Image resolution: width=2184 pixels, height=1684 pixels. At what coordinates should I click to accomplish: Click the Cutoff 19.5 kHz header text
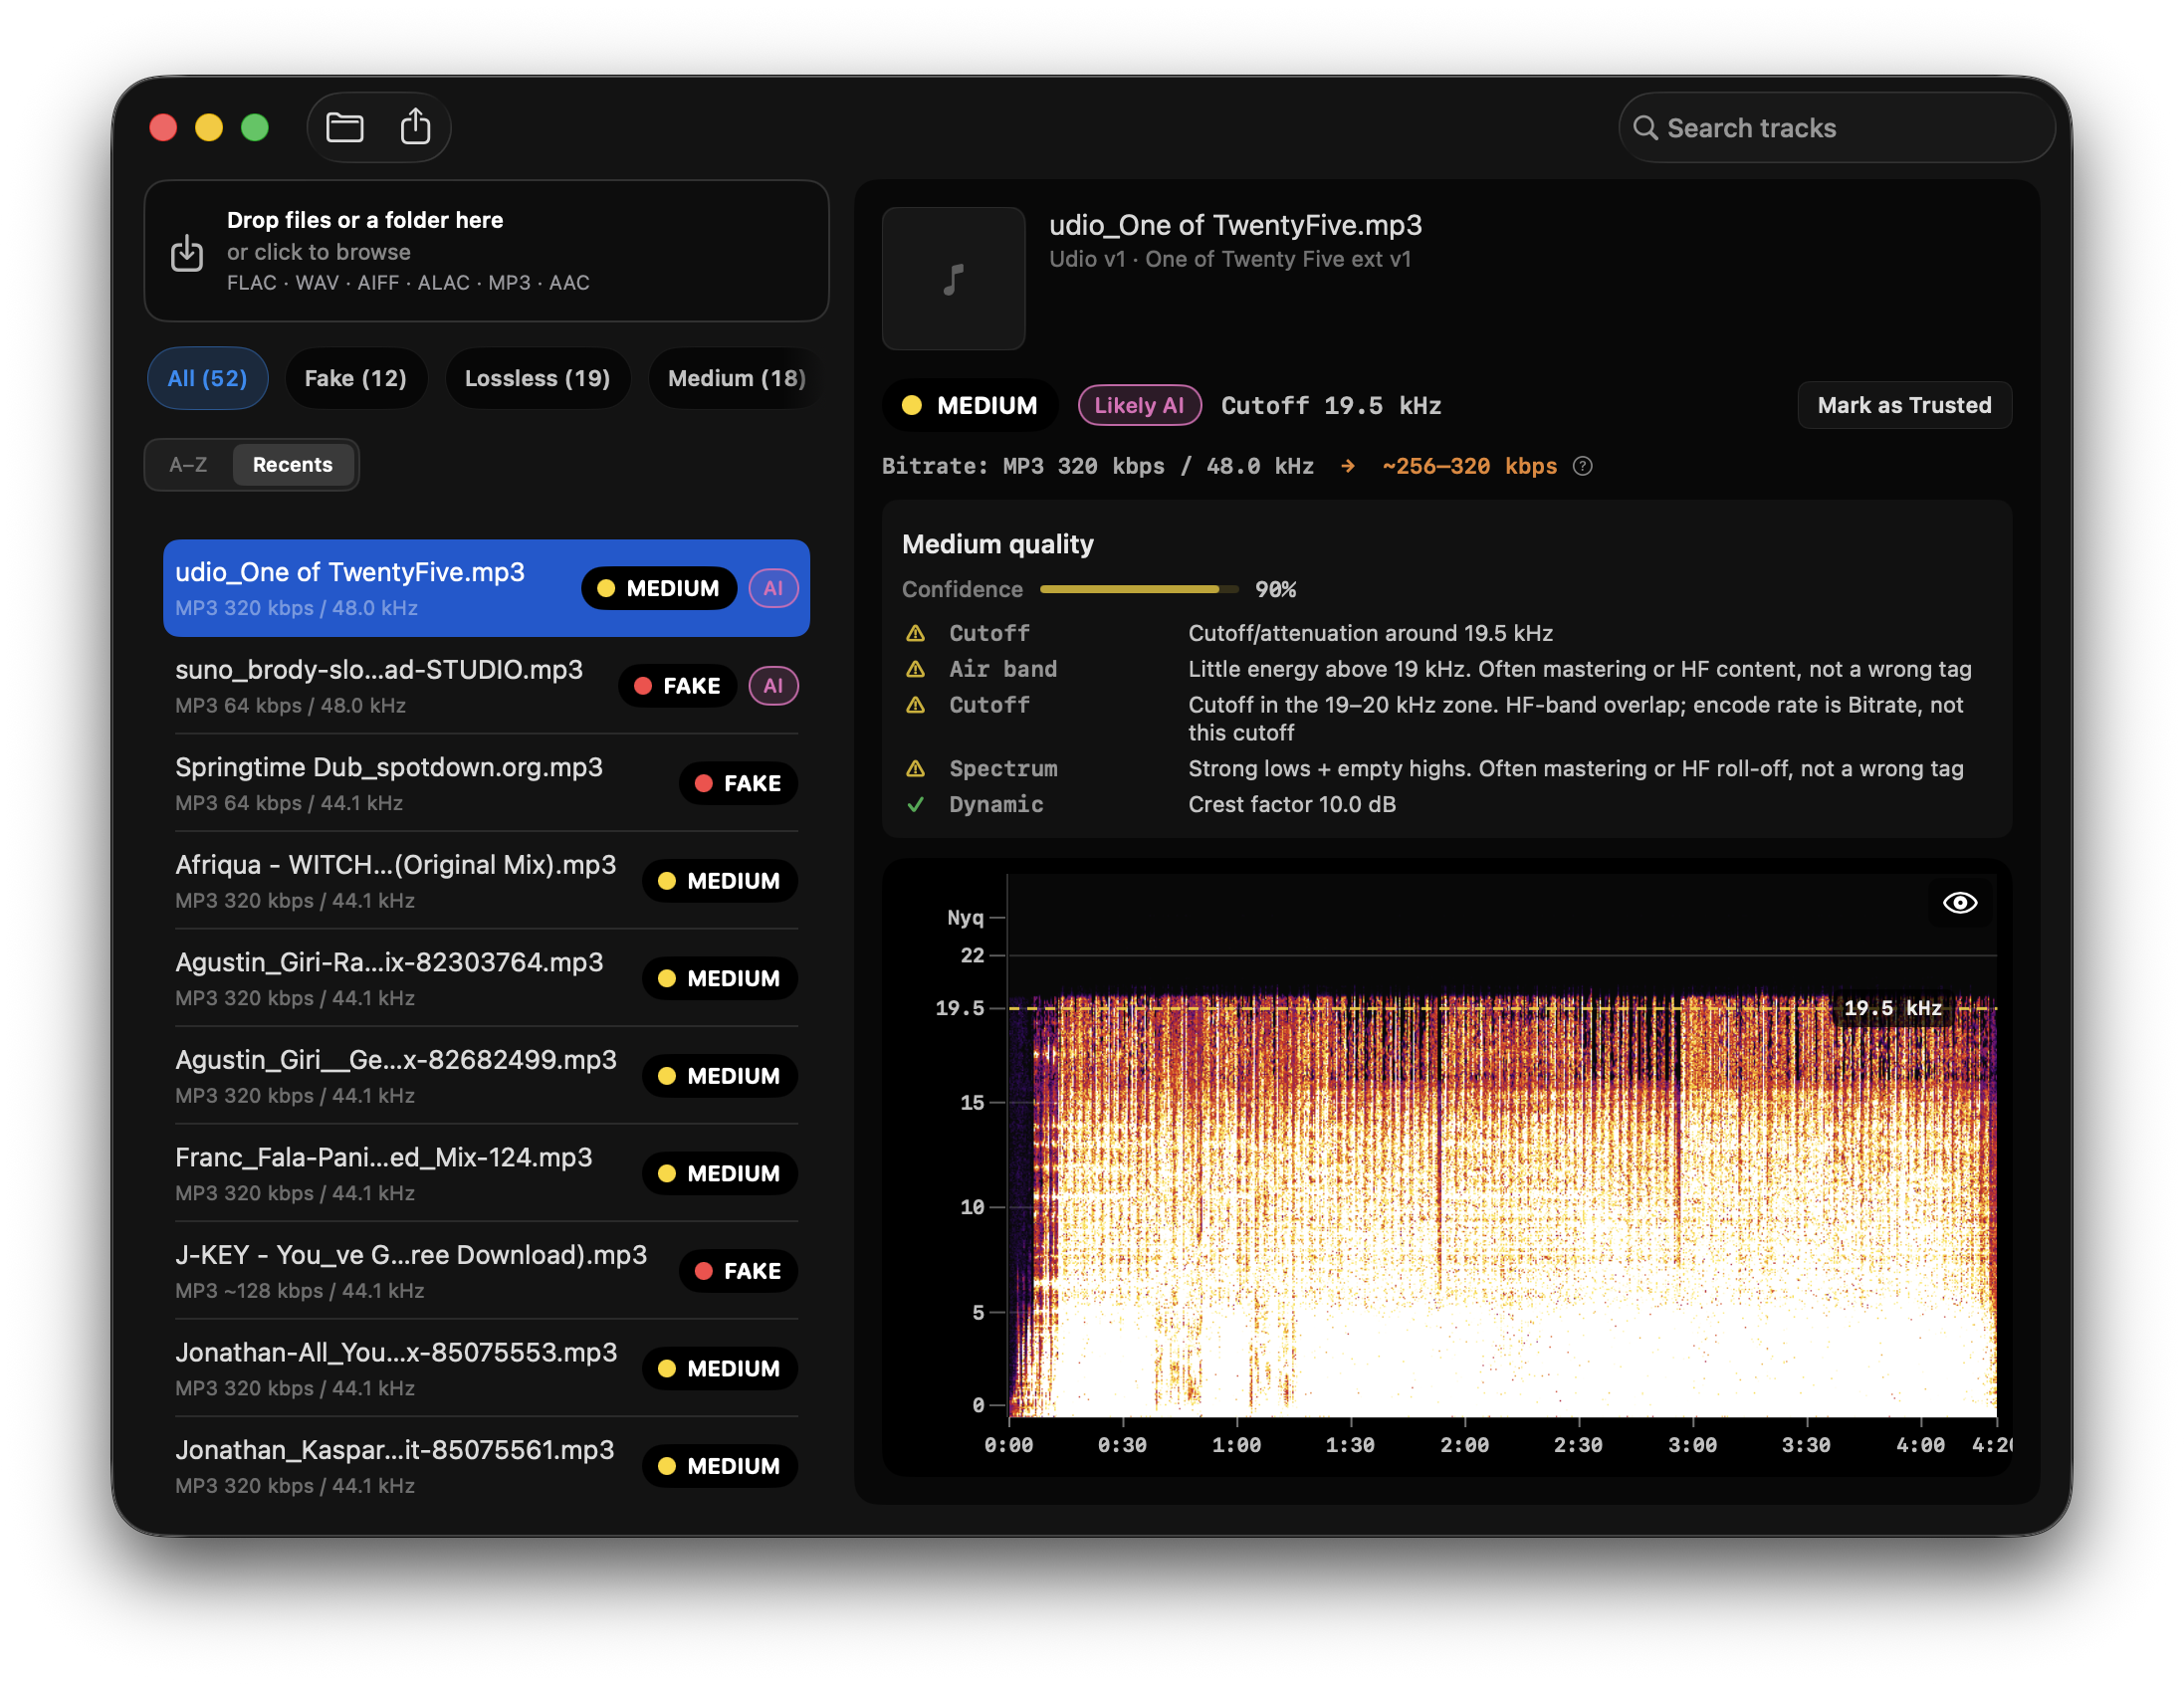click(1331, 405)
